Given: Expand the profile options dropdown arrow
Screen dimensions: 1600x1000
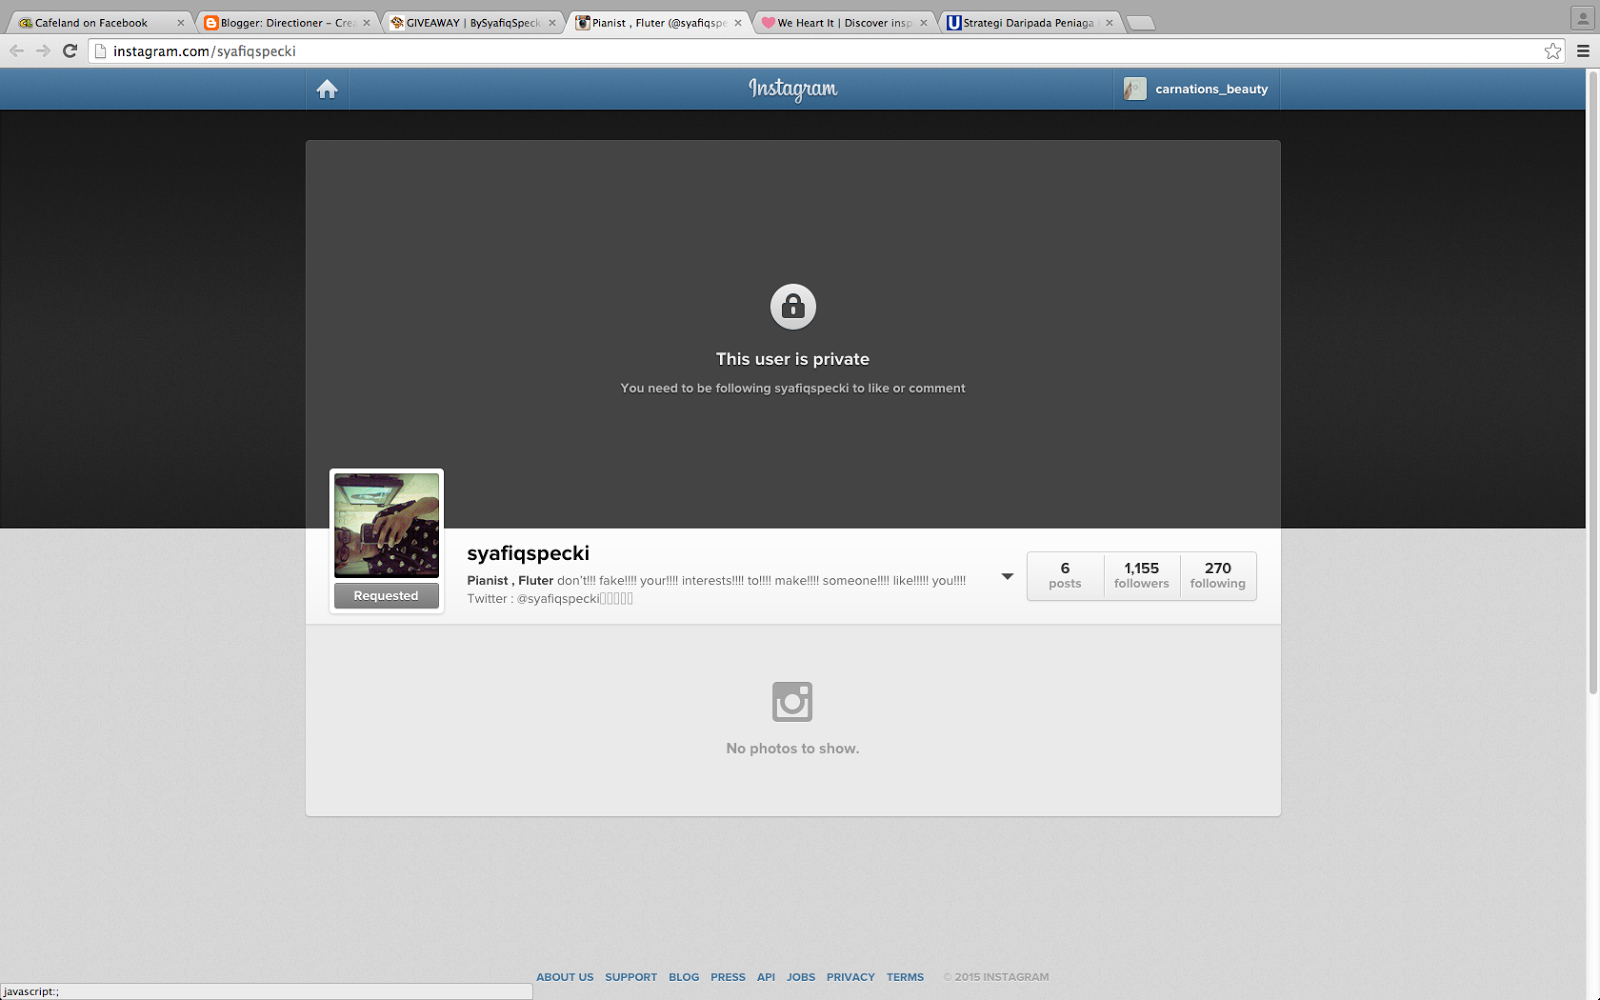Looking at the screenshot, I should click(1007, 577).
